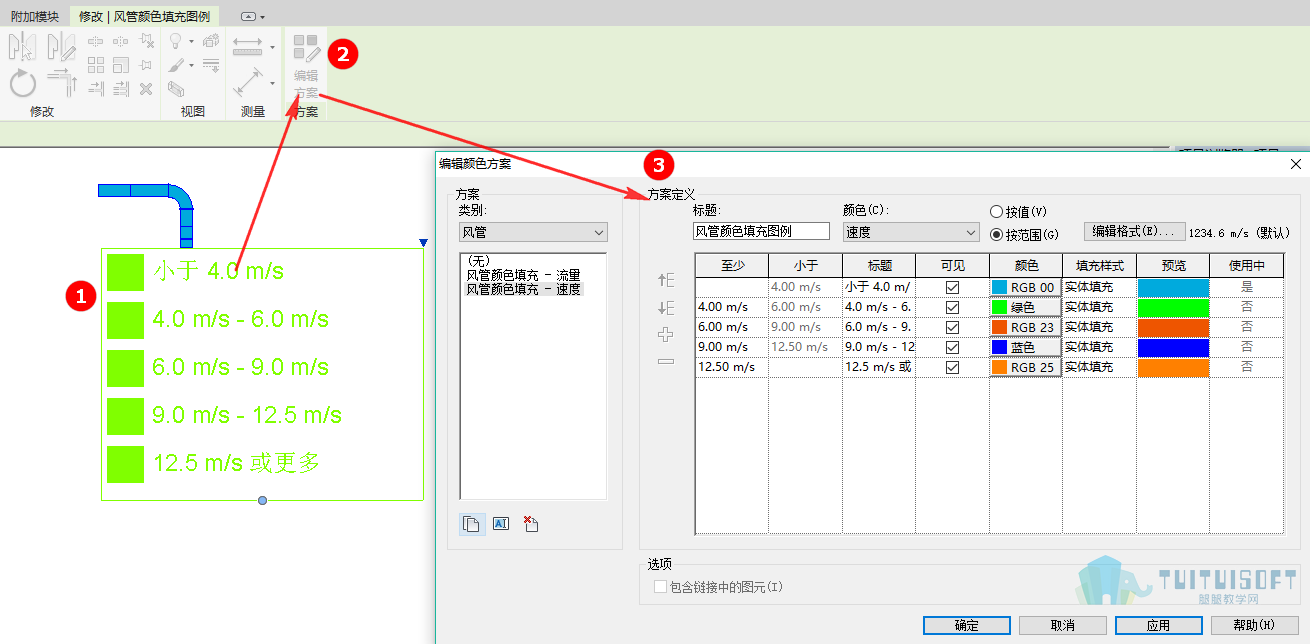Click the RGB 00 color button
This screenshot has height=644, width=1310.
pos(1025,287)
